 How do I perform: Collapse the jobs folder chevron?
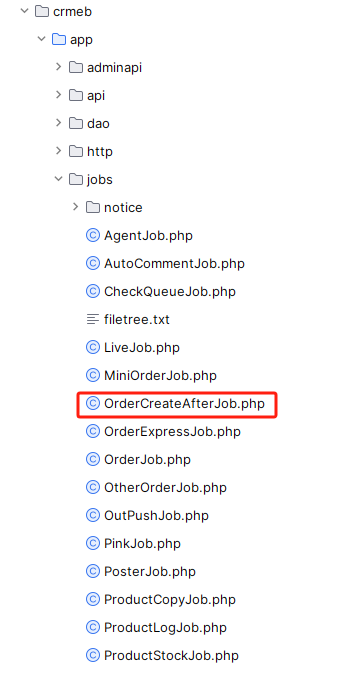tap(58, 179)
